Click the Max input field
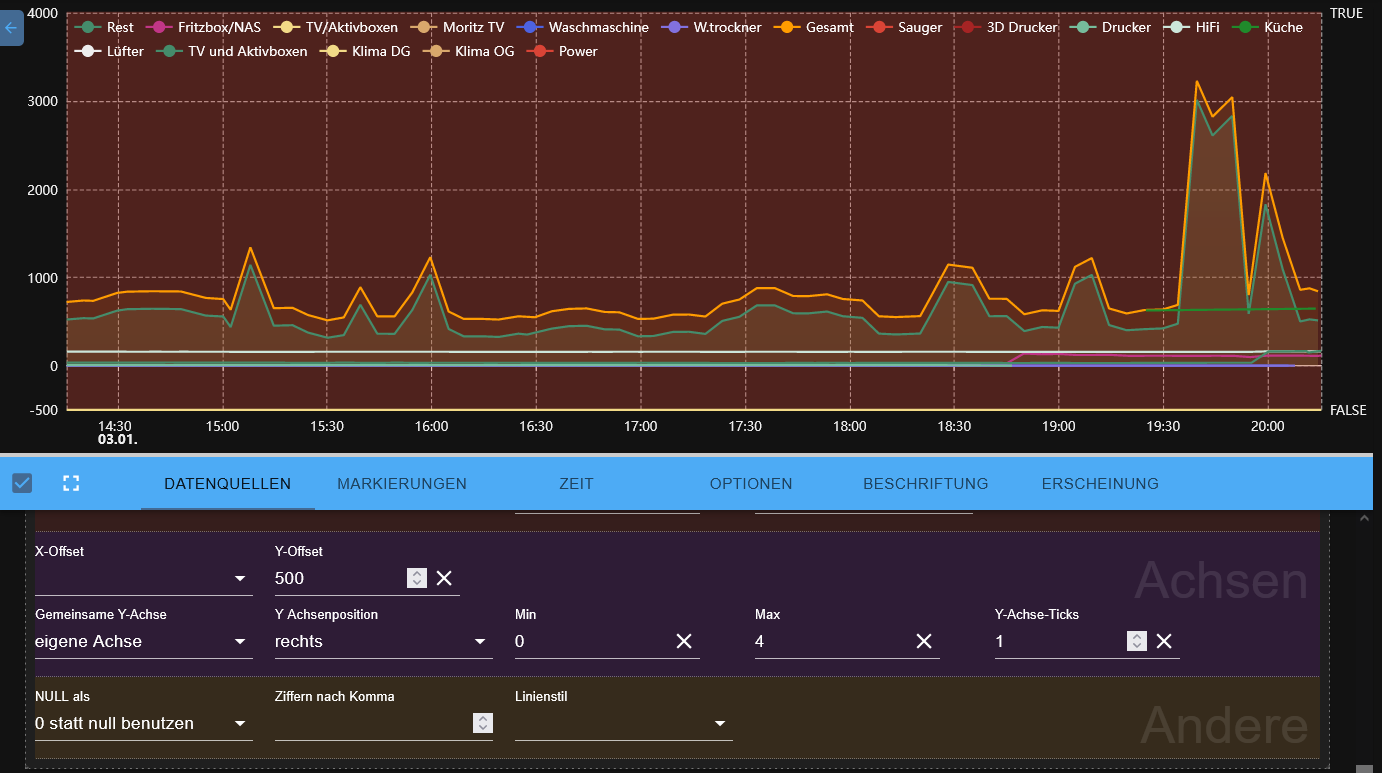Image resolution: width=1382 pixels, height=773 pixels. pos(830,641)
